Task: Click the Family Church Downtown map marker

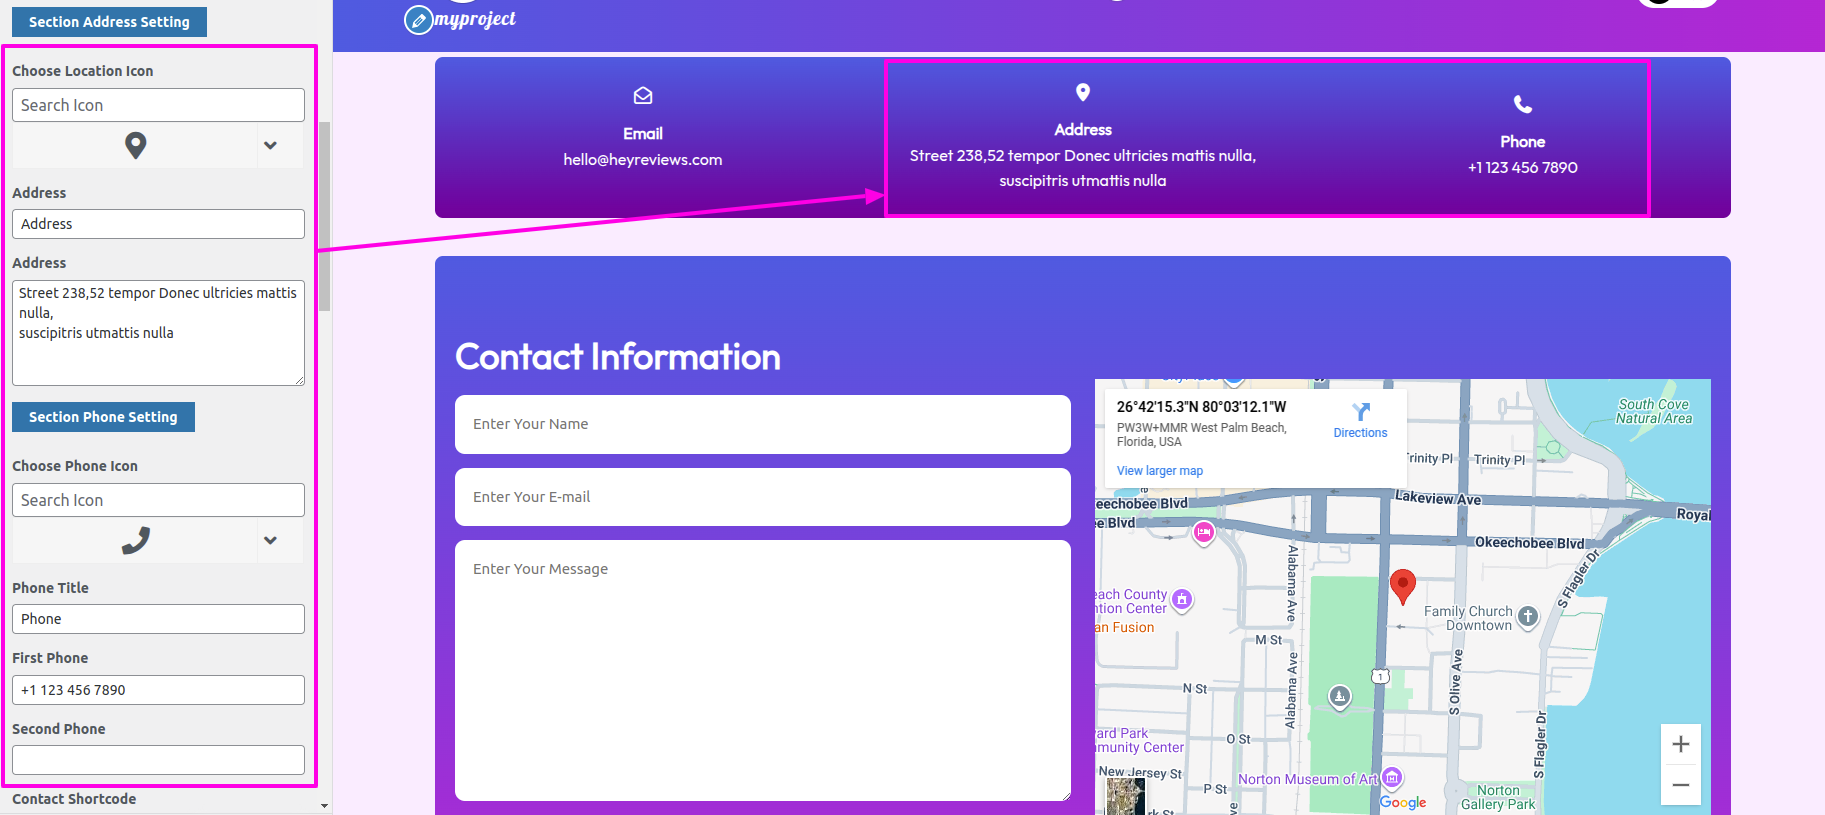Action: tap(1527, 617)
